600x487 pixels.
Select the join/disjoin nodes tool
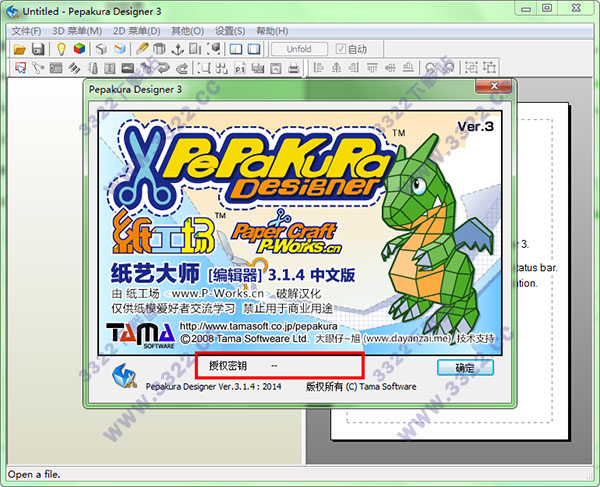[38, 68]
